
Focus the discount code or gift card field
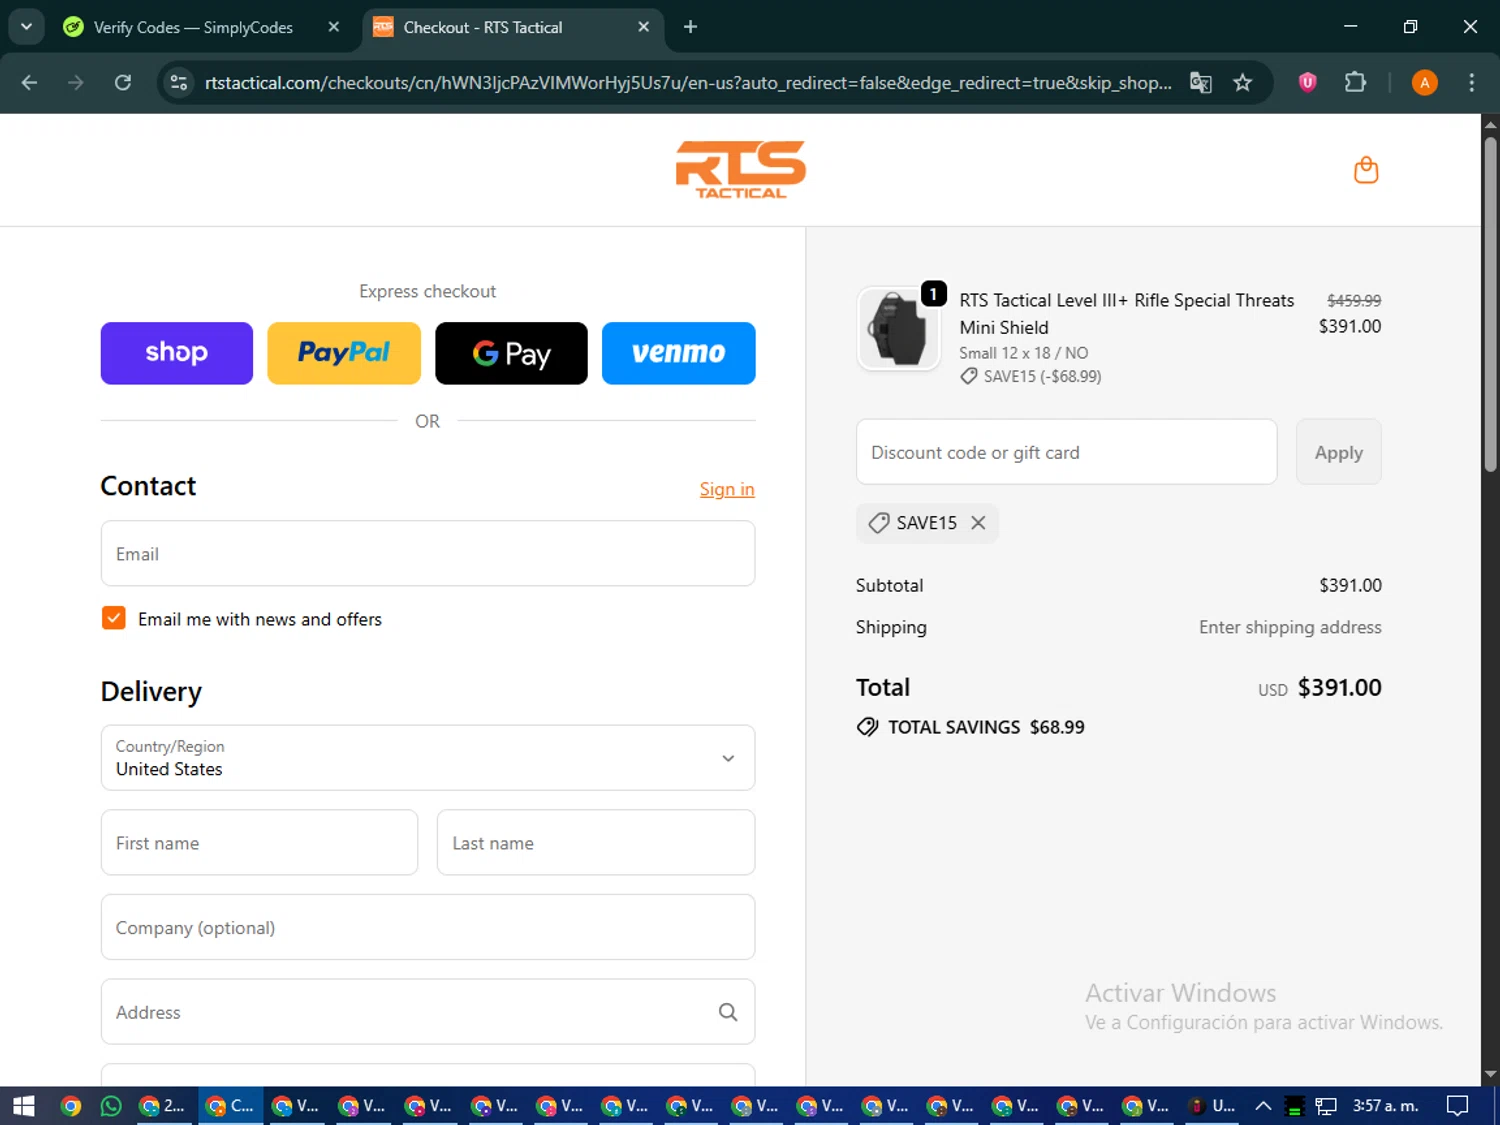coord(1067,452)
